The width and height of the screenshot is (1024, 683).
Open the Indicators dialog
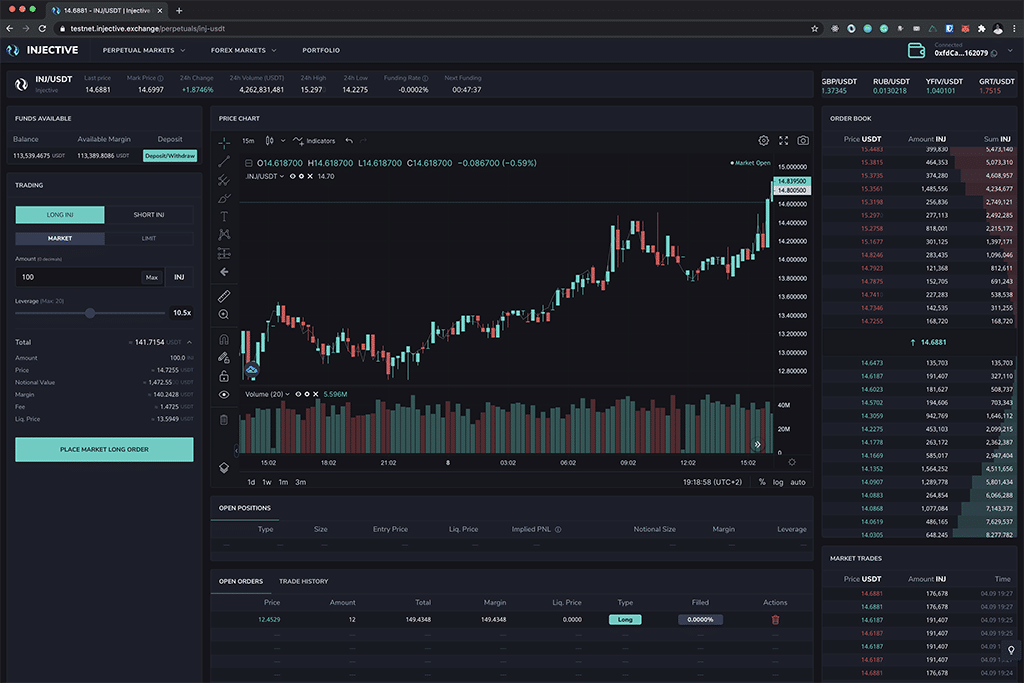(x=314, y=140)
